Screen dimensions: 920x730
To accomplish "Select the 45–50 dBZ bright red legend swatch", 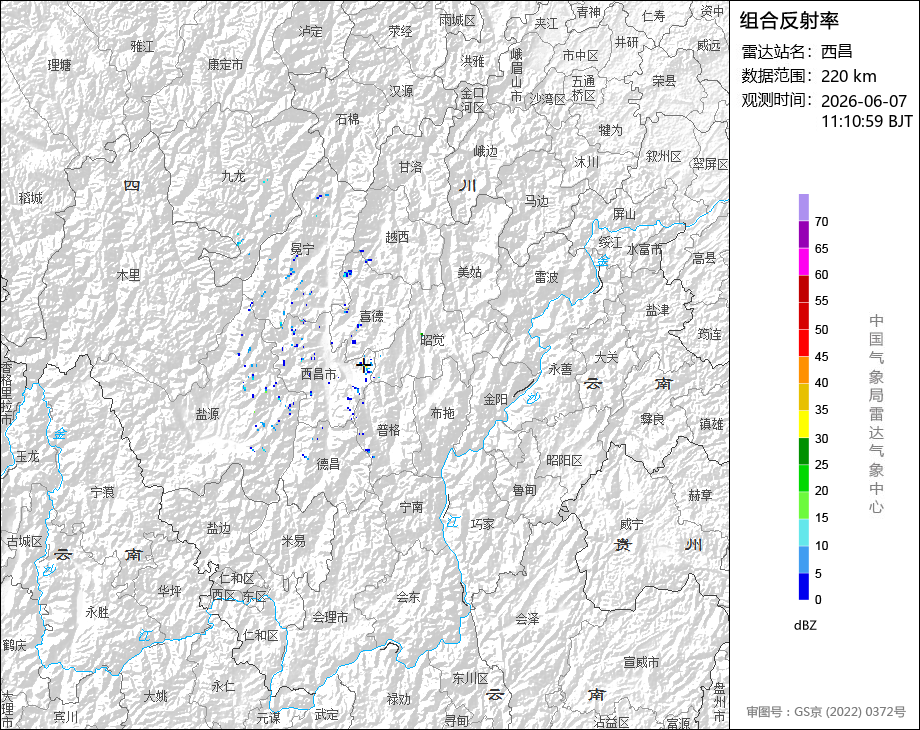I will pyautogui.click(x=804, y=343).
